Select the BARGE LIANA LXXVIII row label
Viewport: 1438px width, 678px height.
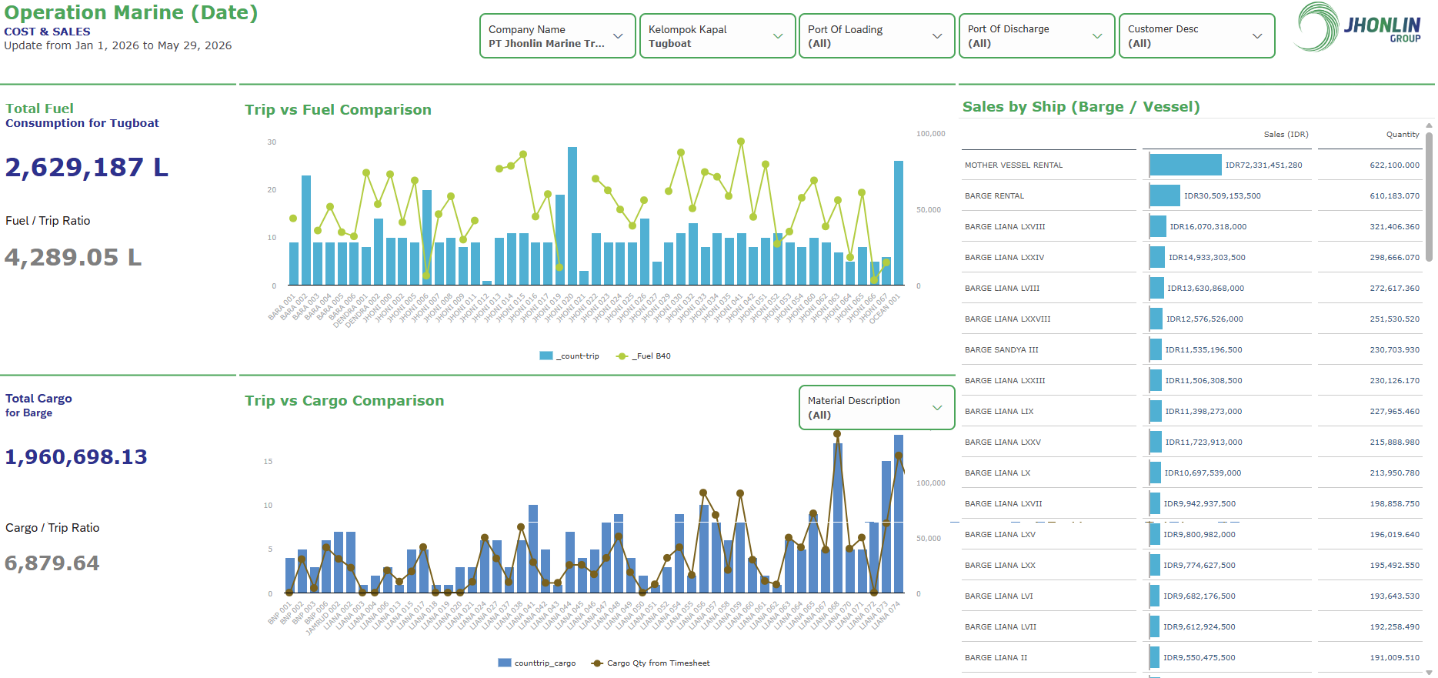click(1007, 319)
